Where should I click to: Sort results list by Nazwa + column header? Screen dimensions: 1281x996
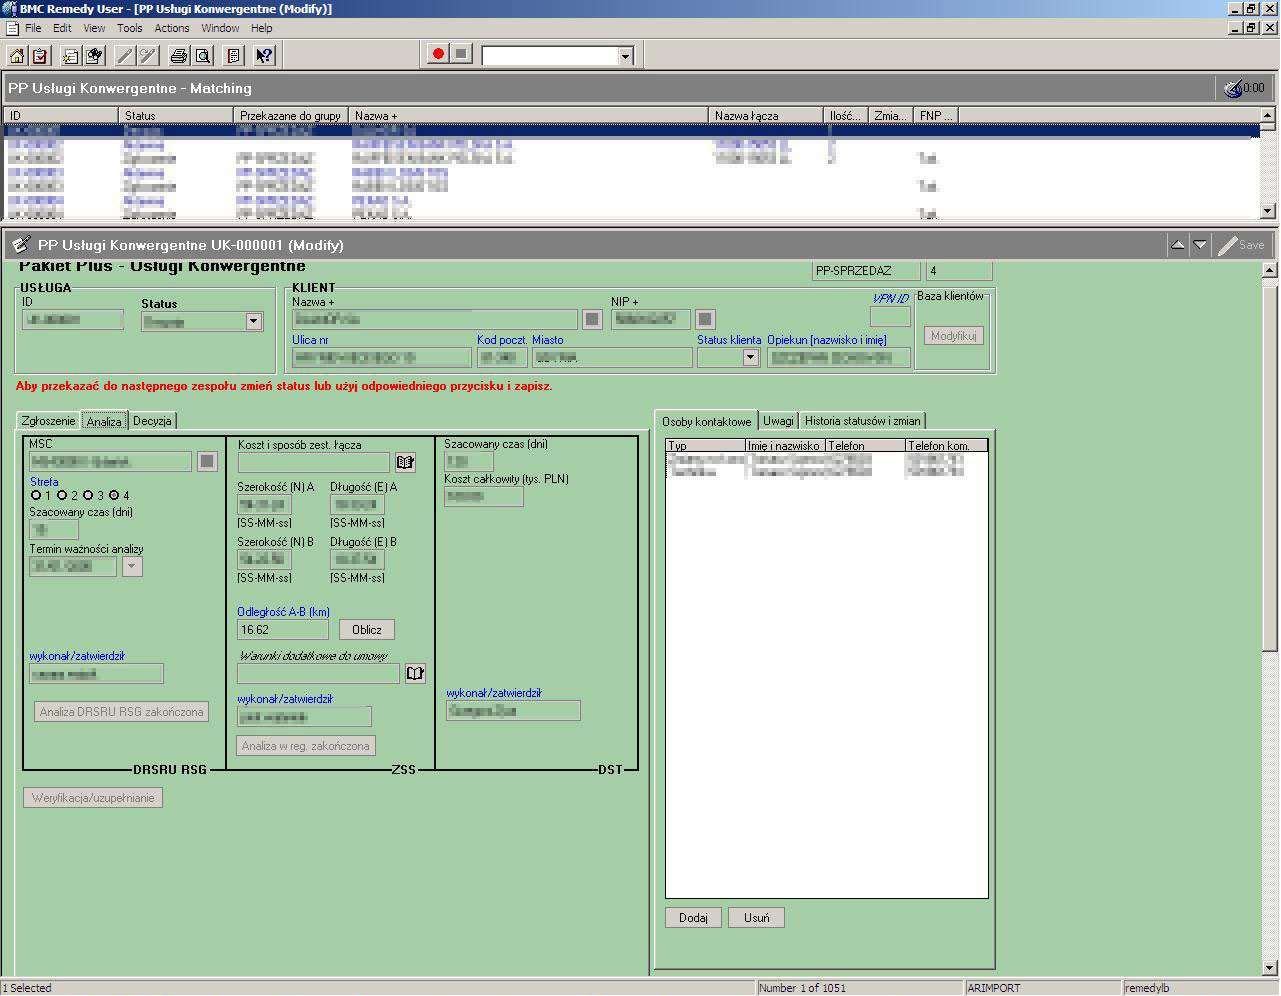pos(528,115)
